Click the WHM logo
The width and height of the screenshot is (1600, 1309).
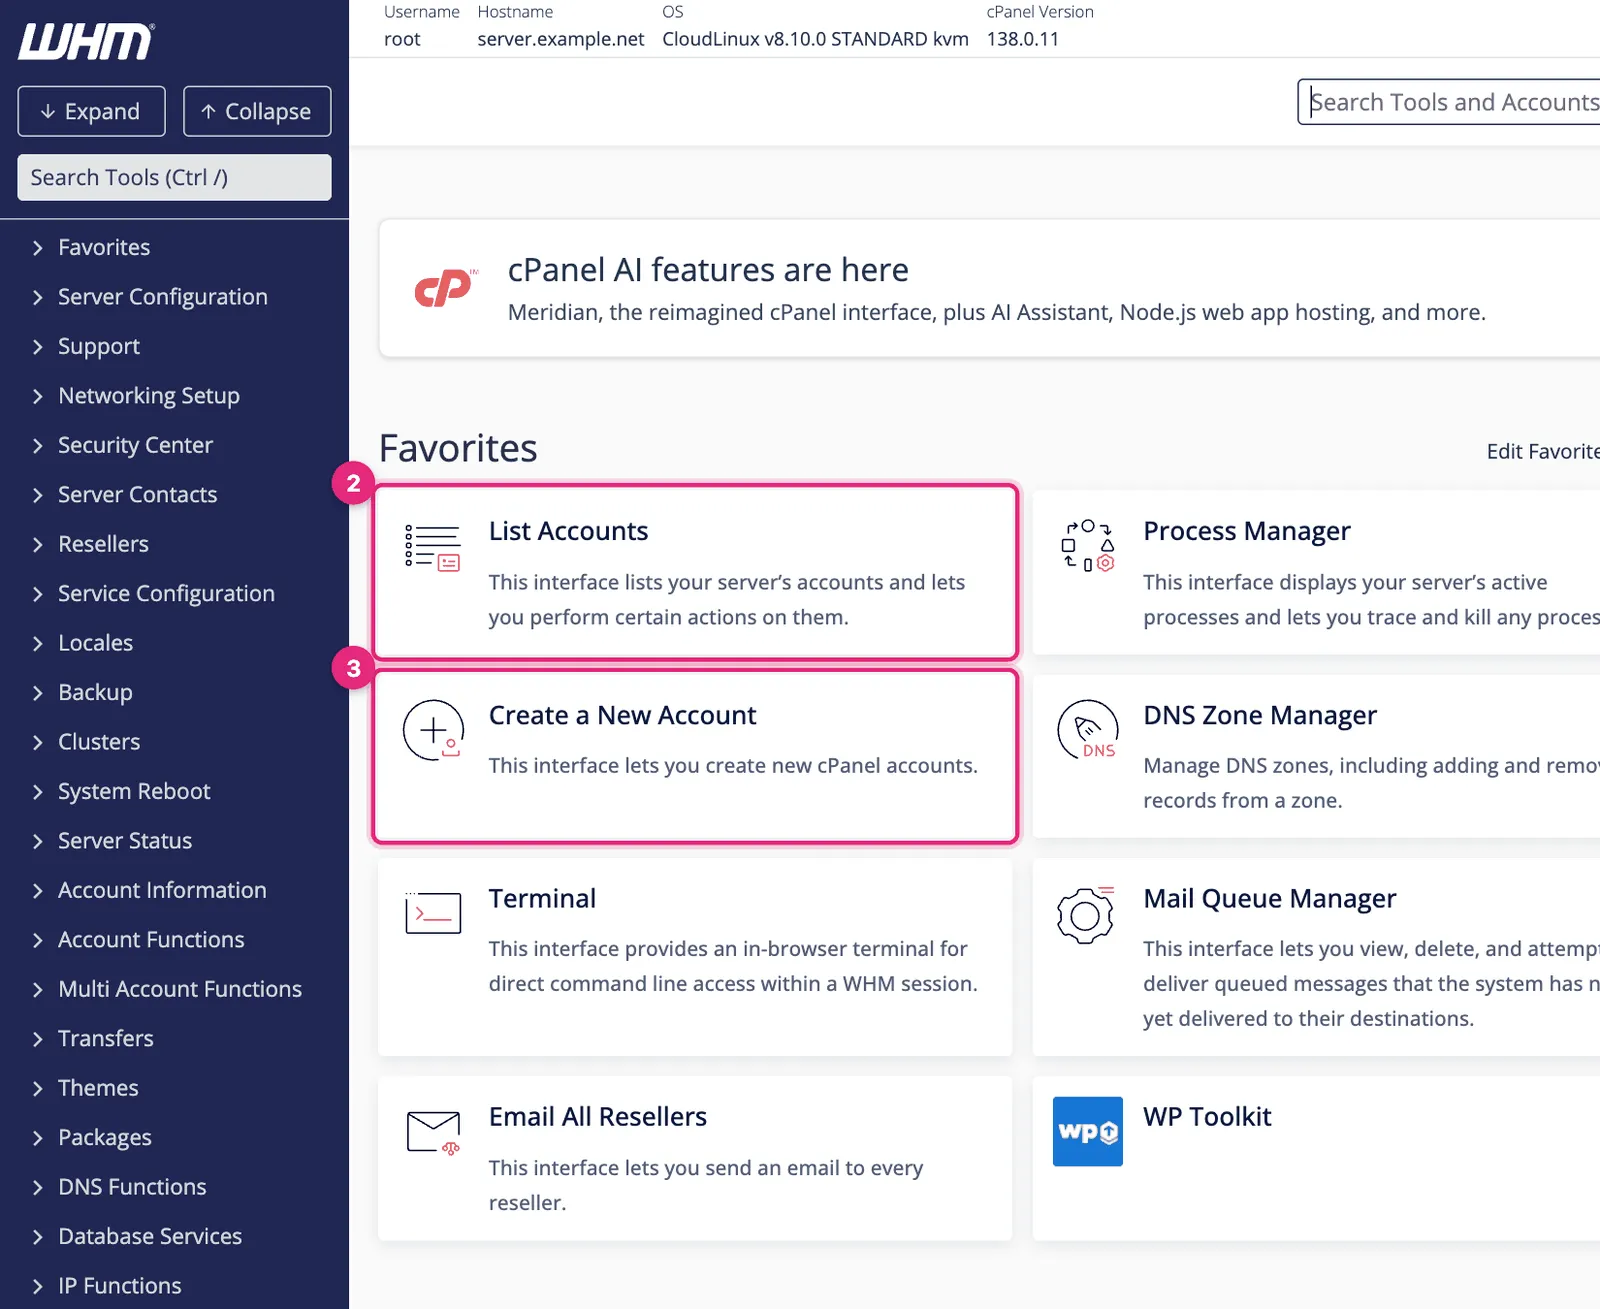click(x=86, y=41)
